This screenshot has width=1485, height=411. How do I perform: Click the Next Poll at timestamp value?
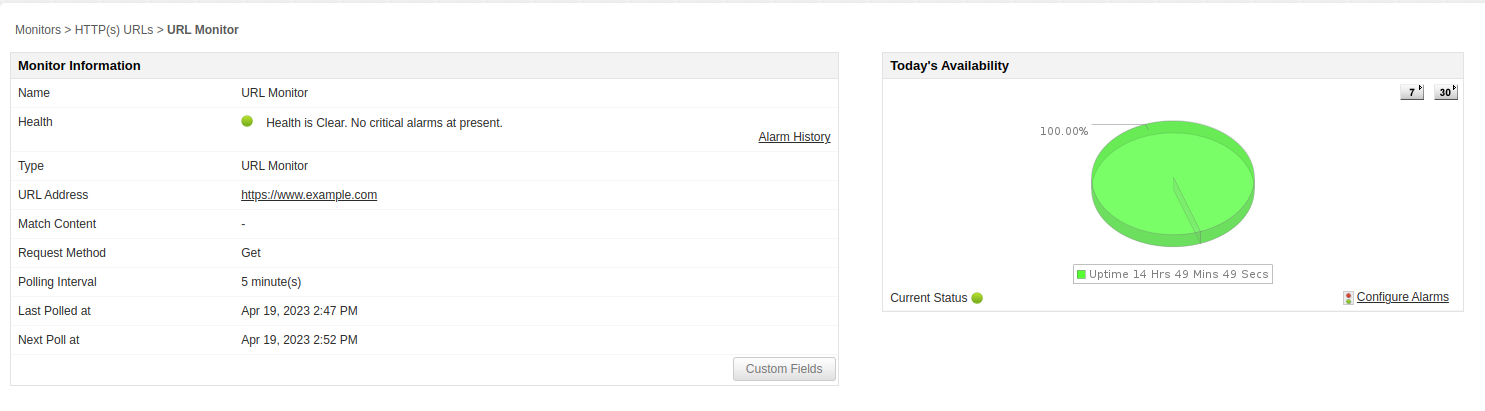(x=299, y=340)
